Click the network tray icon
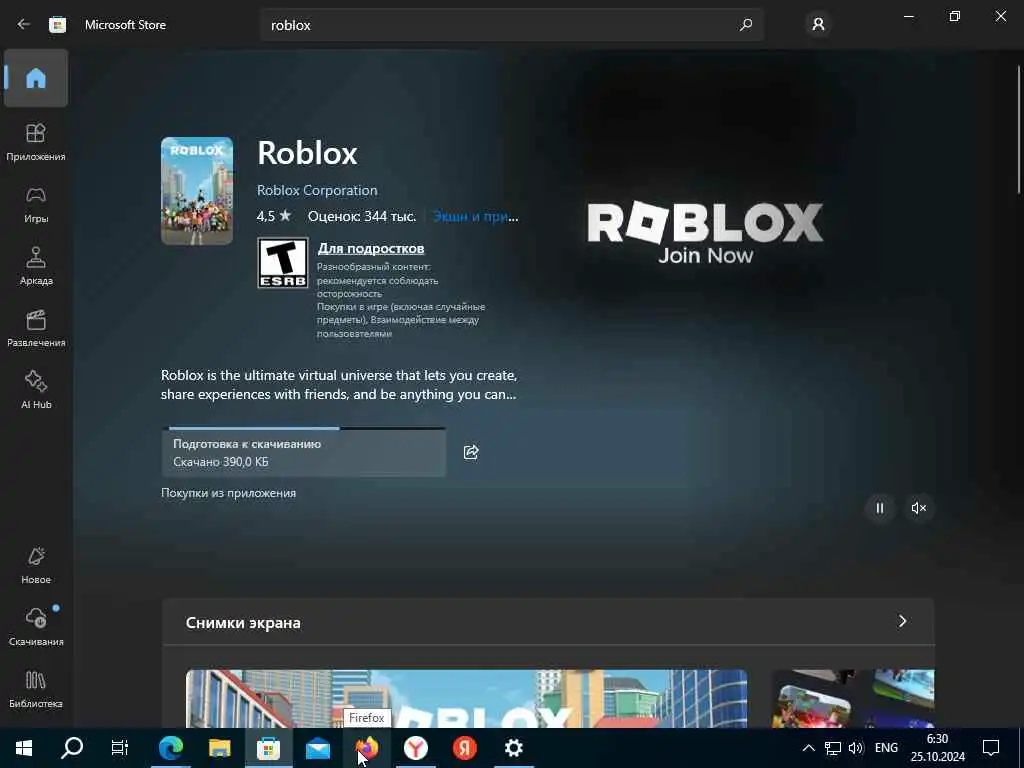The image size is (1024, 768). tap(833, 748)
